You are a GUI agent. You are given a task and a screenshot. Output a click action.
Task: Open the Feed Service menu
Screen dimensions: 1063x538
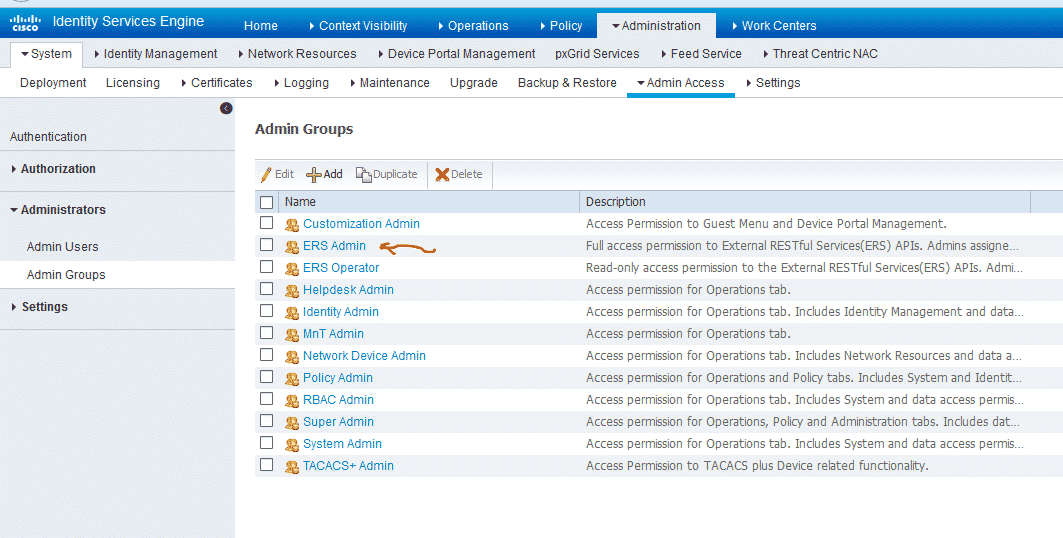[x=702, y=54]
